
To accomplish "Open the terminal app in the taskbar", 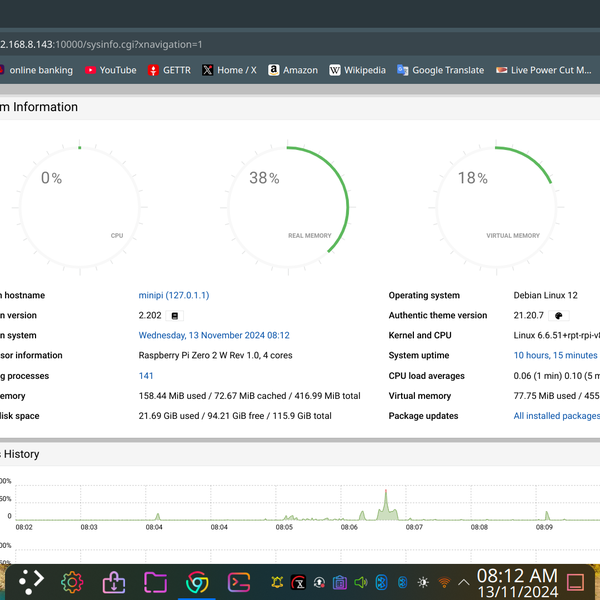I will pyautogui.click(x=238, y=581).
